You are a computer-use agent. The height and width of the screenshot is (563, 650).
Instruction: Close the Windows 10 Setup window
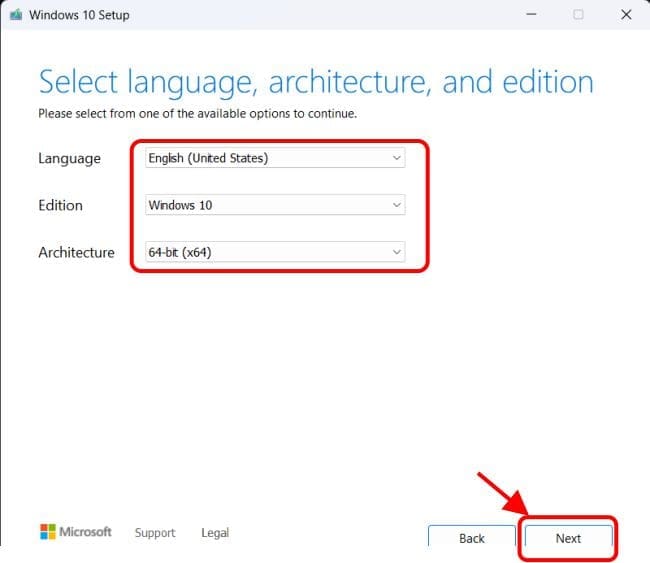(626, 15)
